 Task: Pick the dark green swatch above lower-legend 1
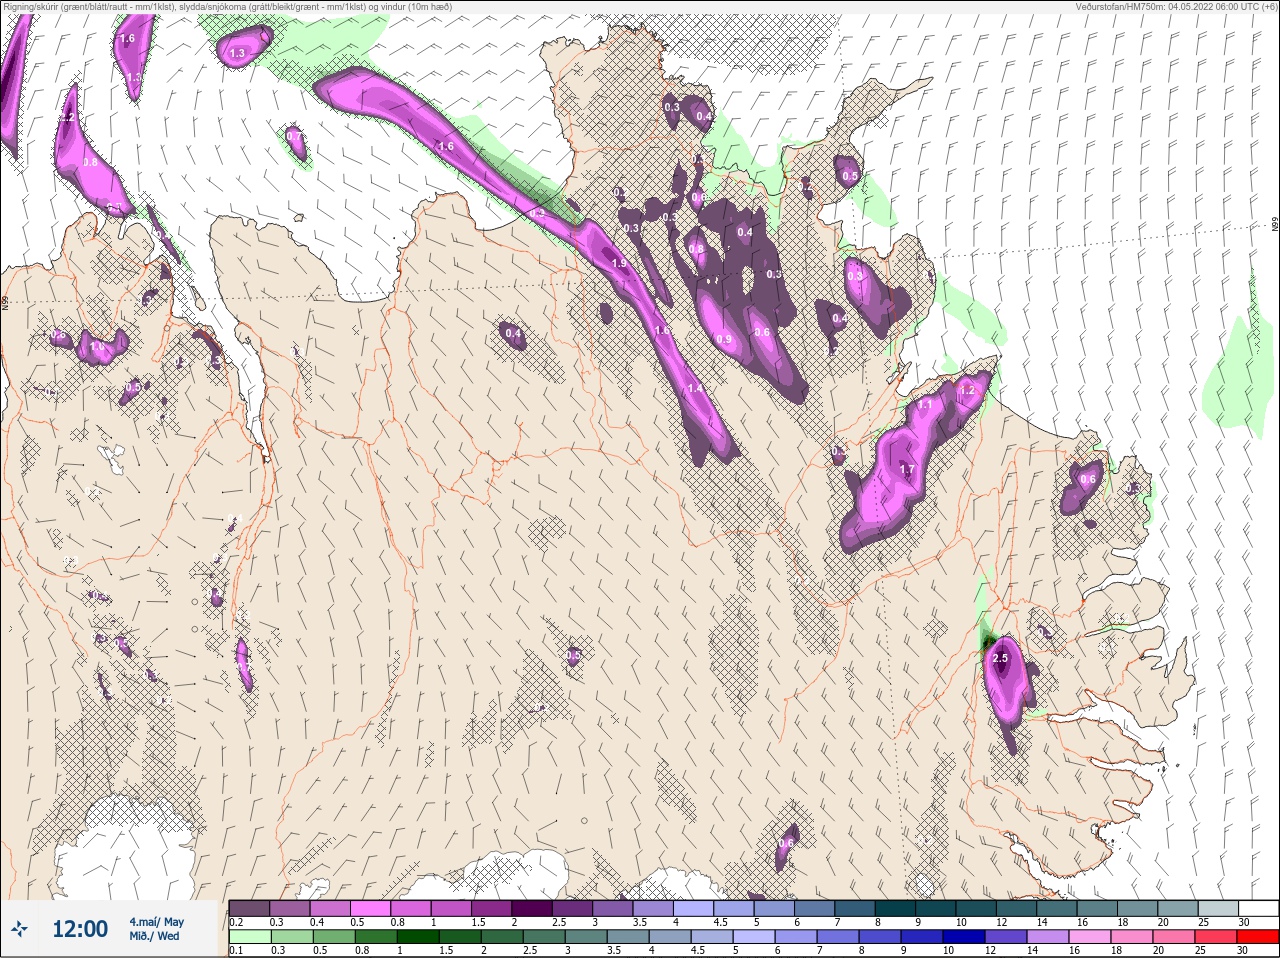tap(418, 937)
